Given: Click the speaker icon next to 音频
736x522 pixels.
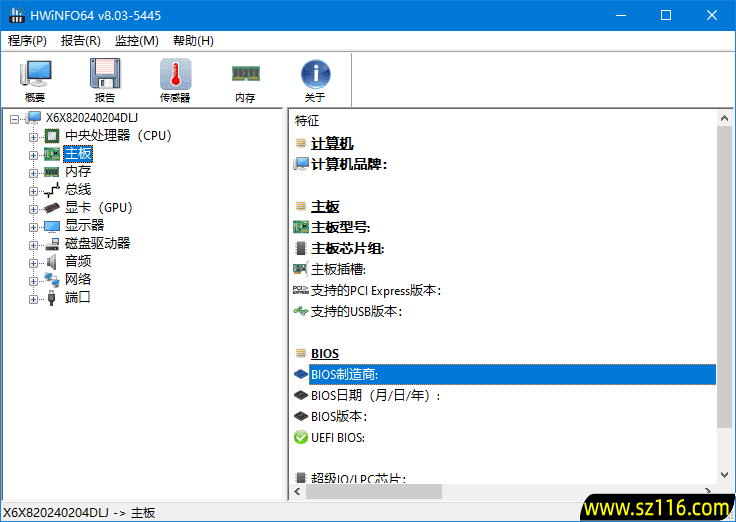Looking at the screenshot, I should coord(52,261).
